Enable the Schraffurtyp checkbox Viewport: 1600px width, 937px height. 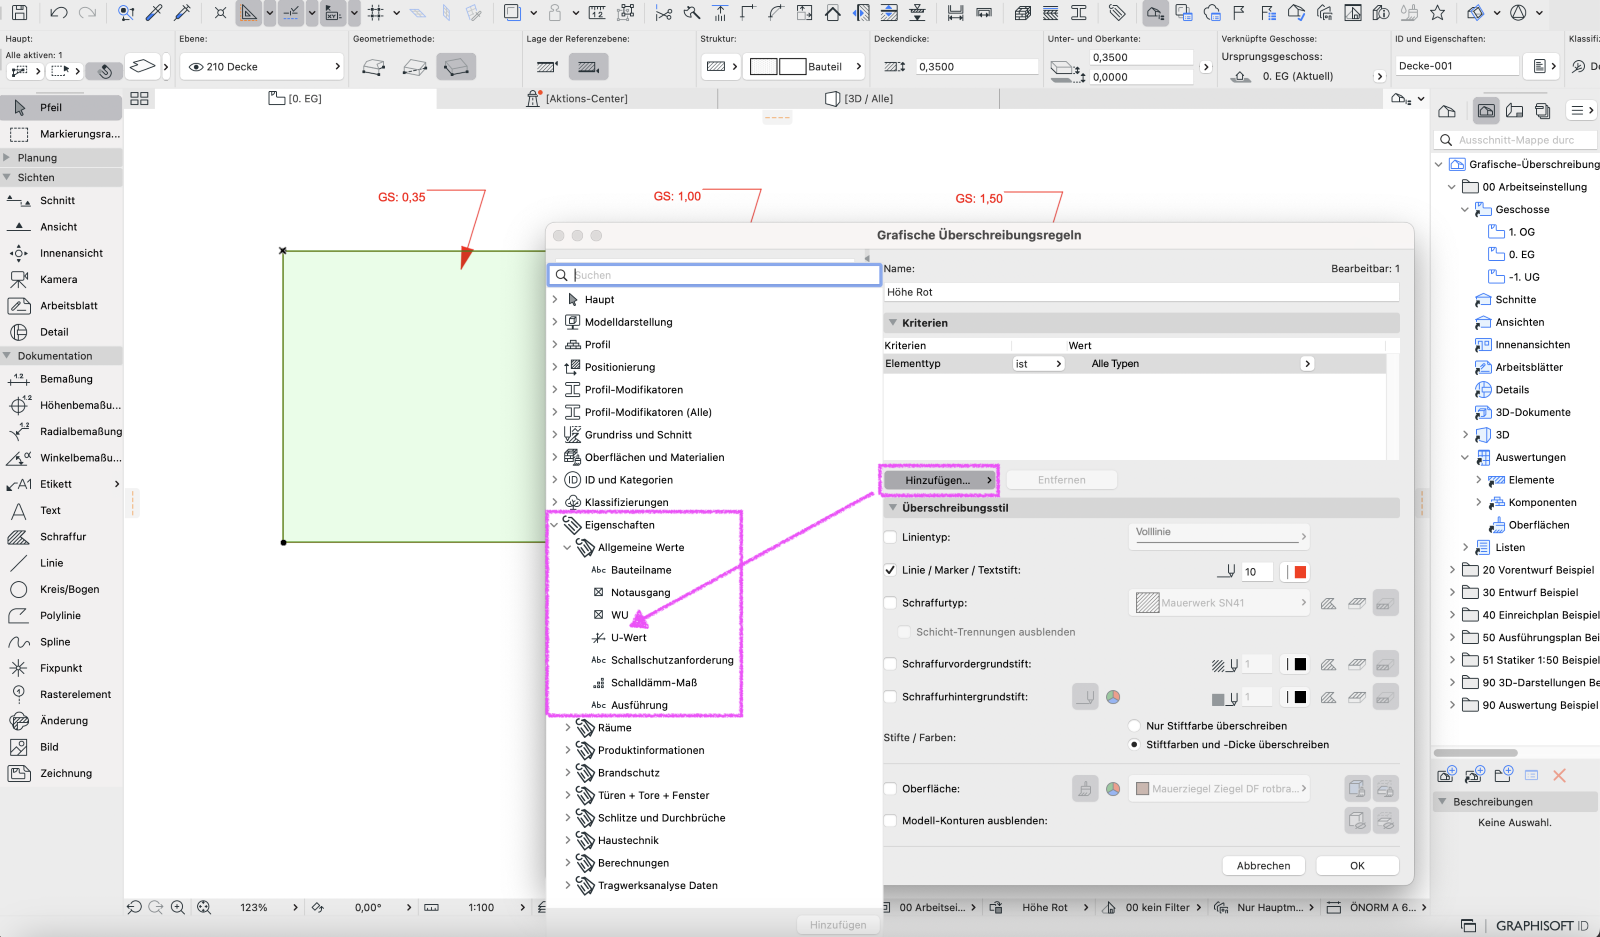click(x=890, y=603)
